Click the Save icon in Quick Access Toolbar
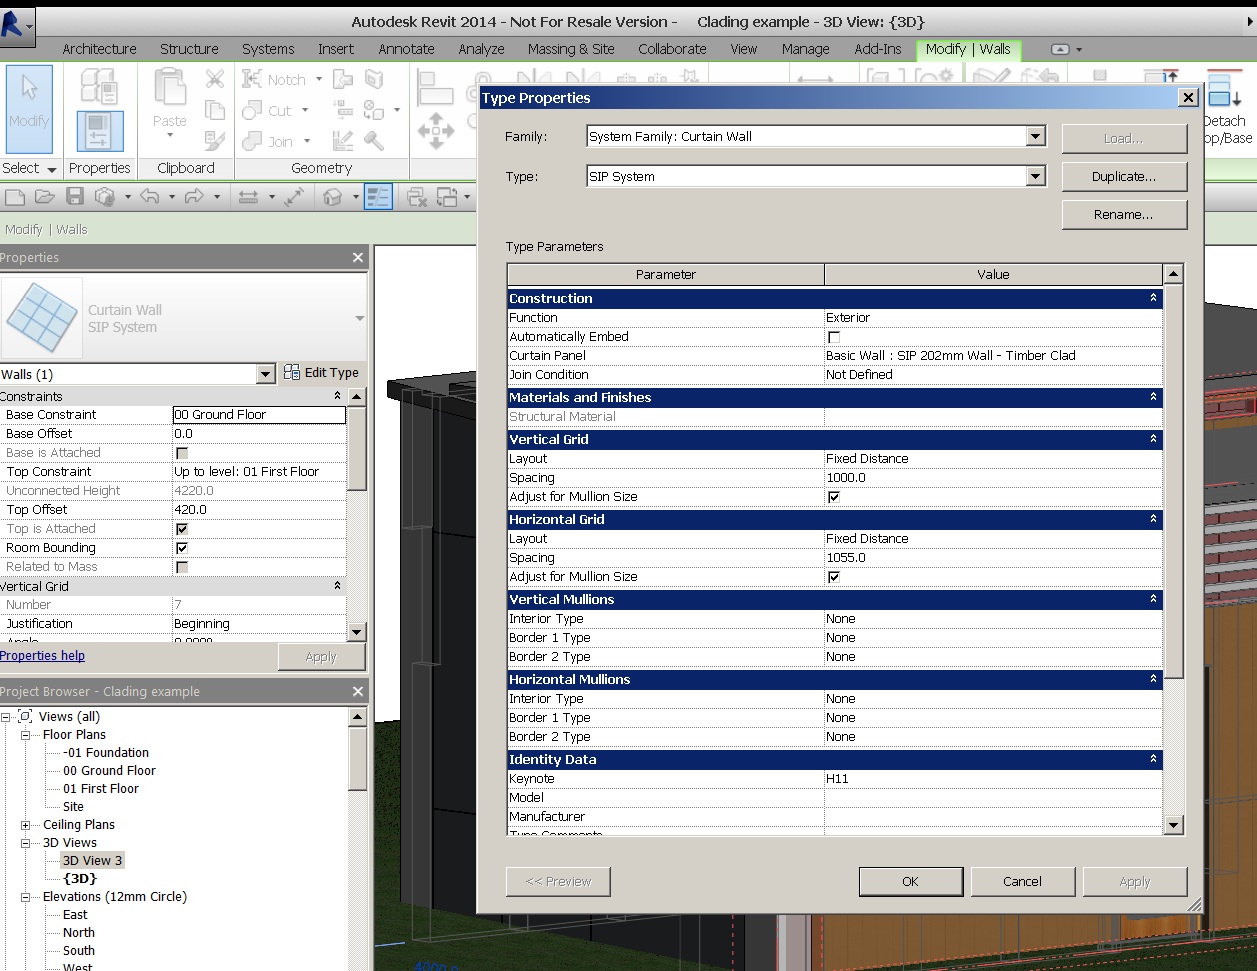 [x=73, y=196]
